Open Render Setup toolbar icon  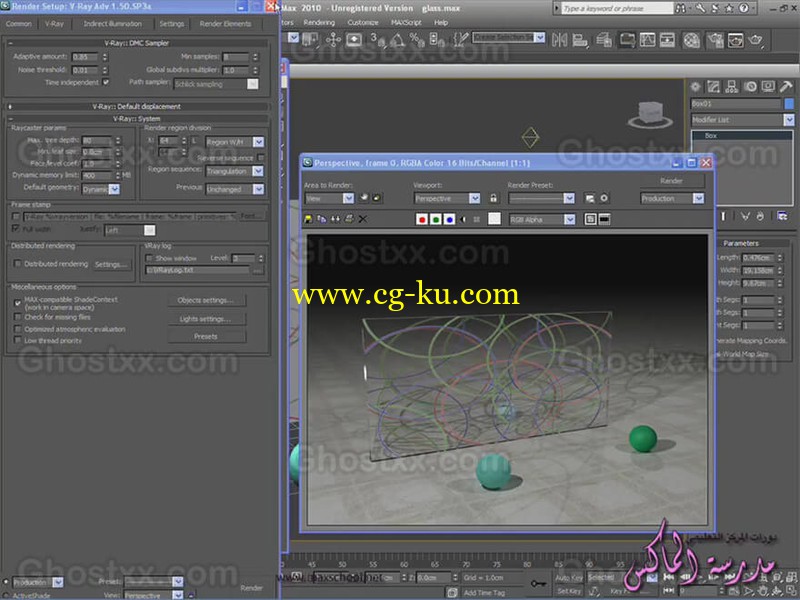715,40
